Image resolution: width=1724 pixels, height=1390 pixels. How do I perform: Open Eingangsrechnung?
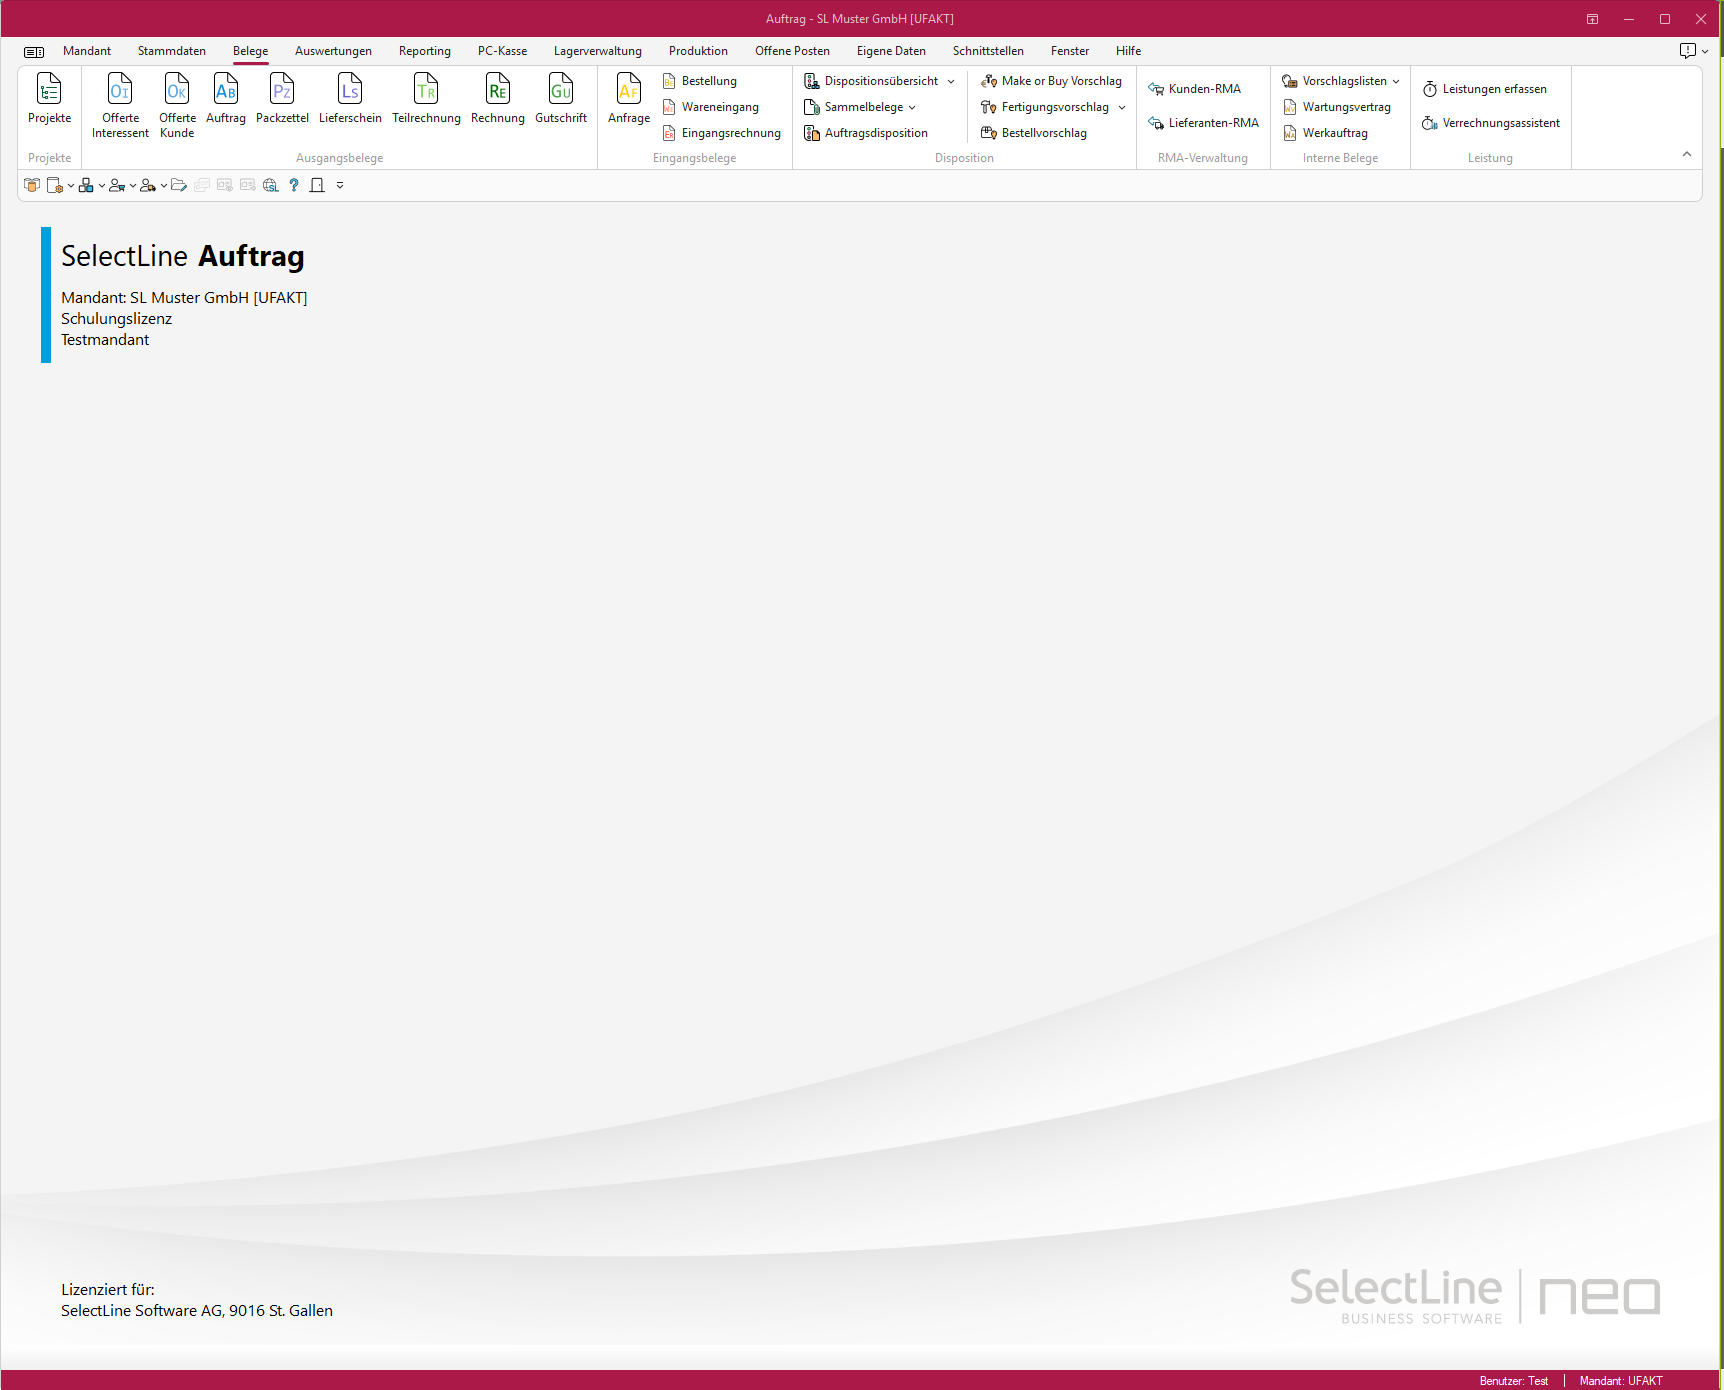coord(722,133)
